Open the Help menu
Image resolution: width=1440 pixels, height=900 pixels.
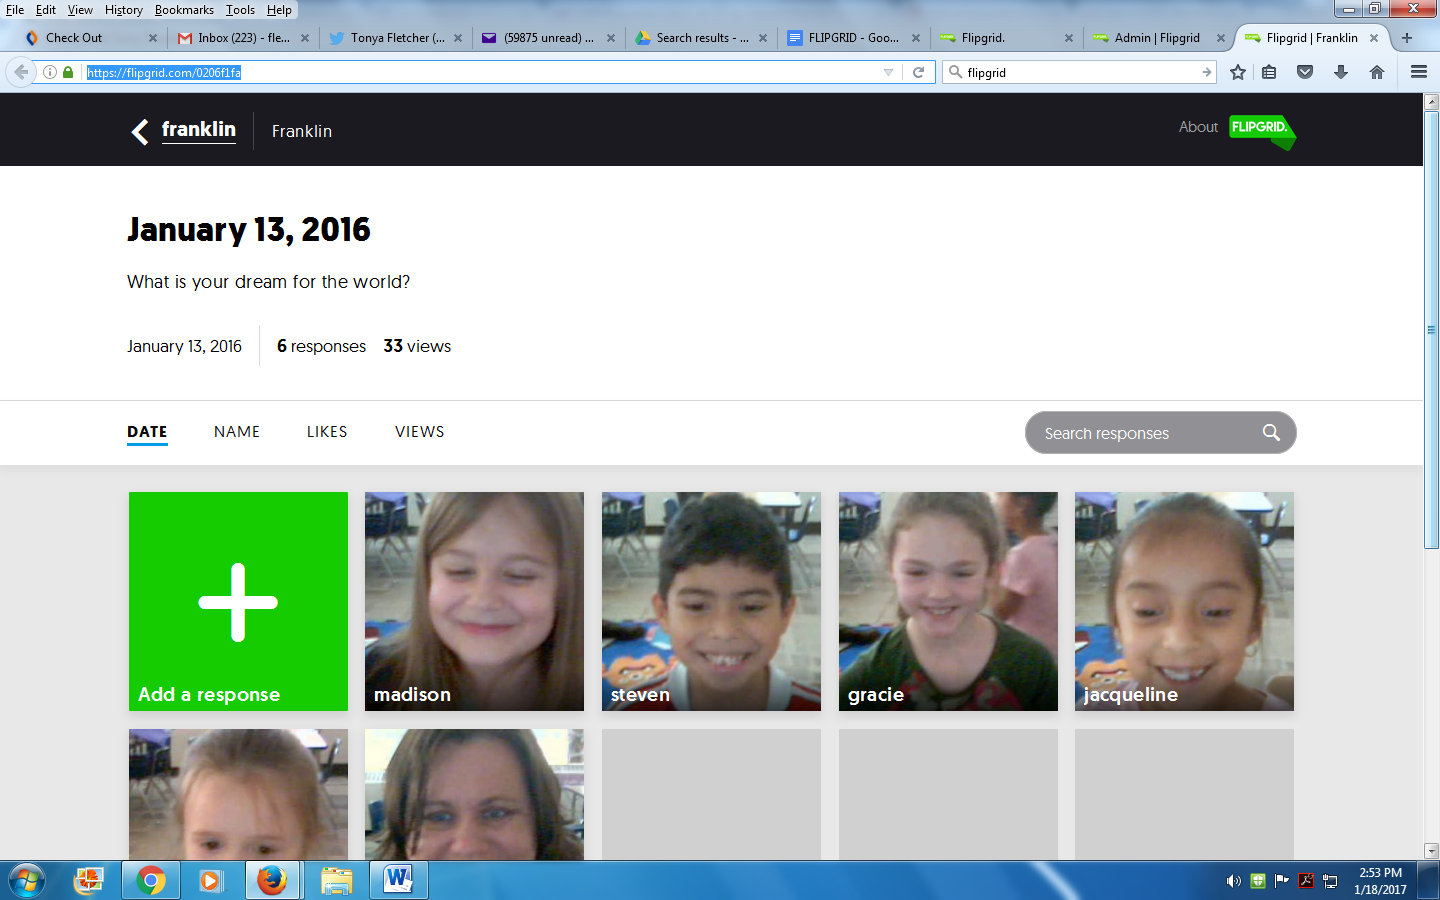(279, 10)
